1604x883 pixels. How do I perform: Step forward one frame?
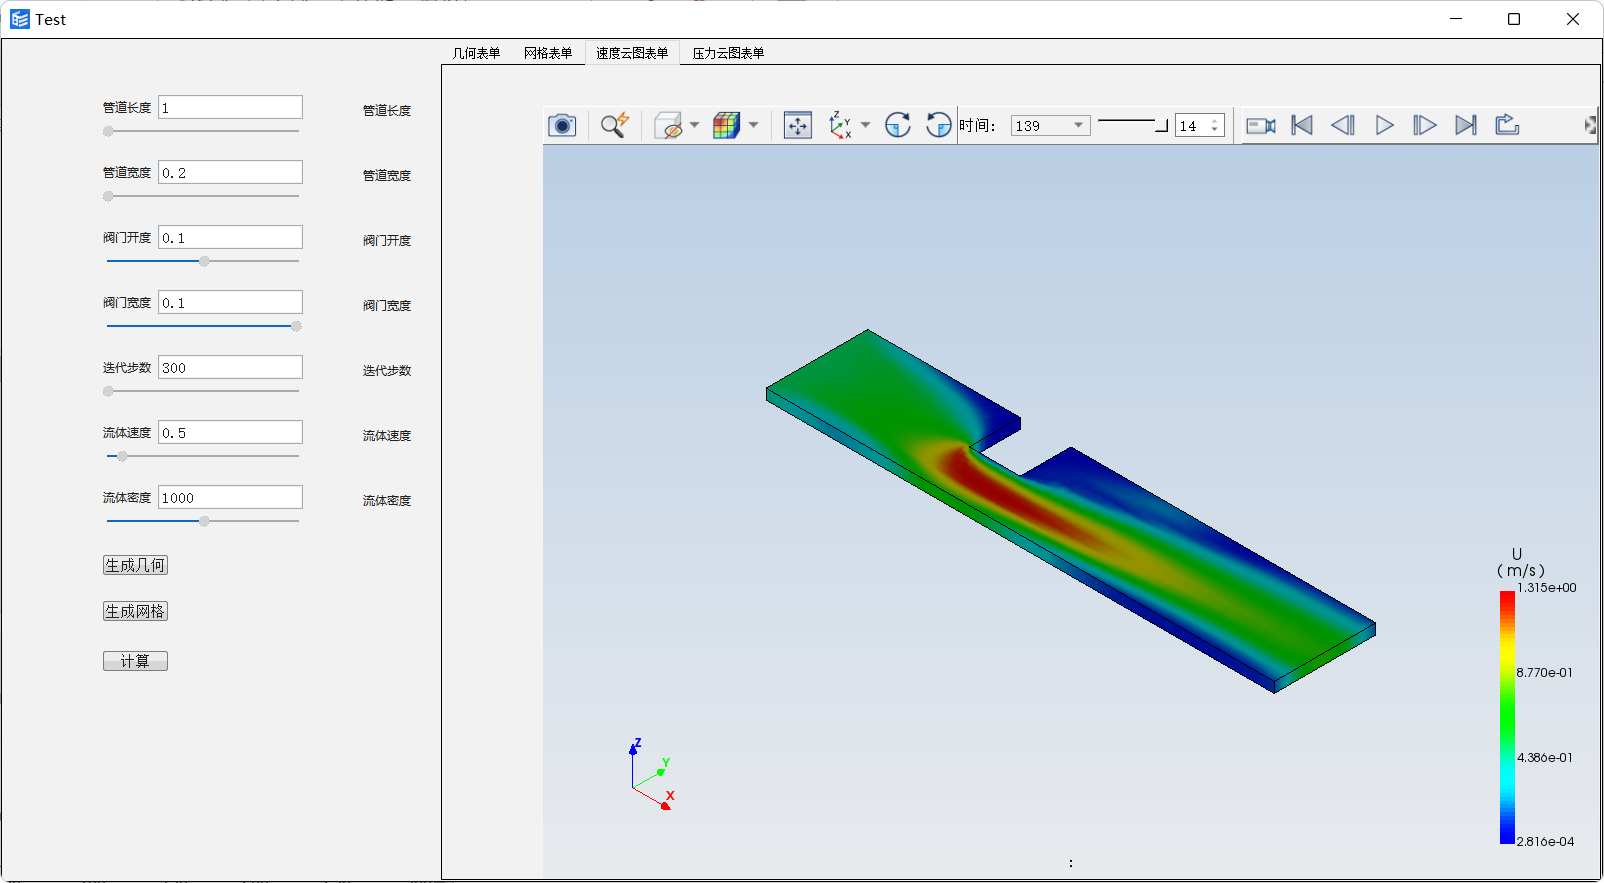tap(1425, 125)
